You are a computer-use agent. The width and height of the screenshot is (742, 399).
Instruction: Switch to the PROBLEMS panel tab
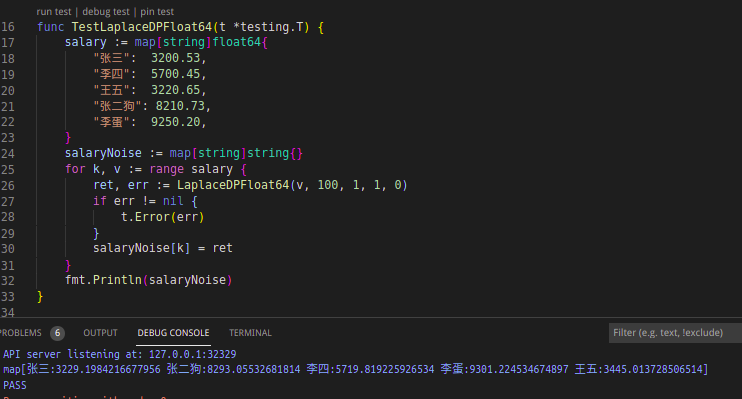click(20, 333)
